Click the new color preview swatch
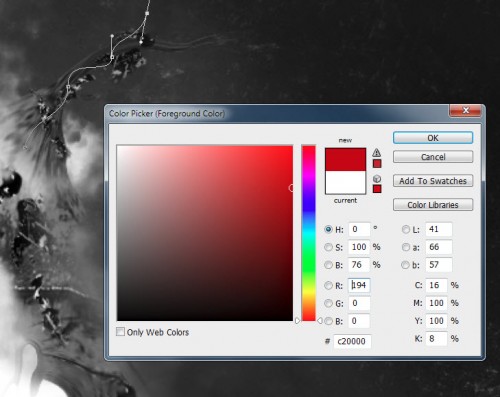The width and height of the screenshot is (500, 397). point(345,160)
